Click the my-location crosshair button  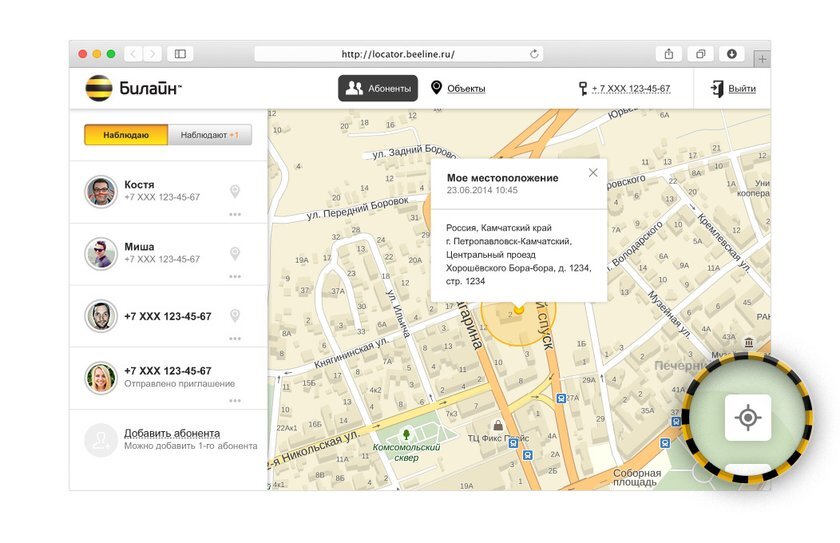pos(748,417)
